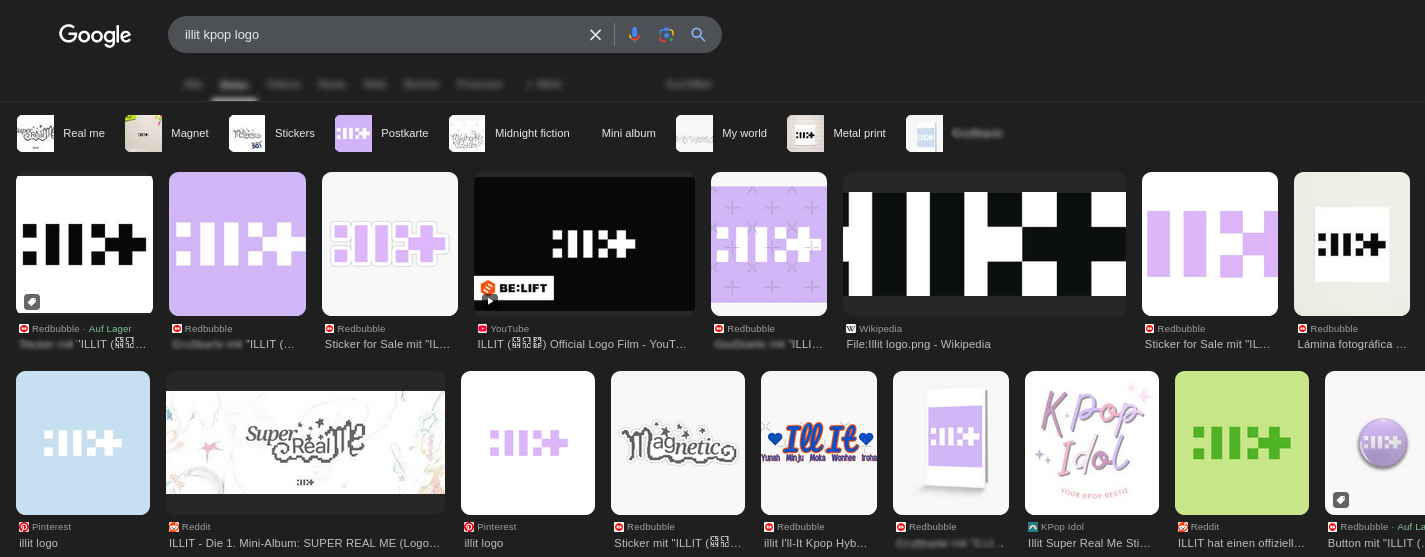Screen dimensions: 1425x557
Task: Open the wide Wikipedia Illit logo image
Action: [984, 244]
